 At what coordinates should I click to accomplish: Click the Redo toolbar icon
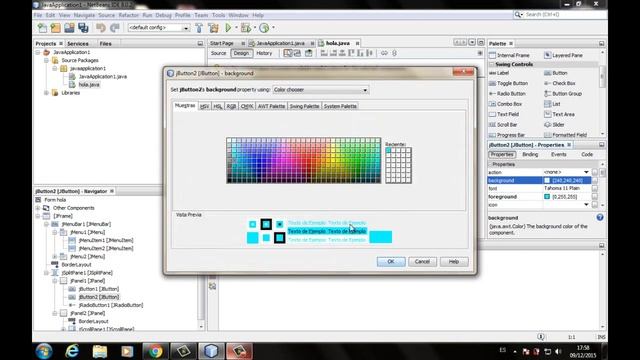pyautogui.click(x=115, y=28)
